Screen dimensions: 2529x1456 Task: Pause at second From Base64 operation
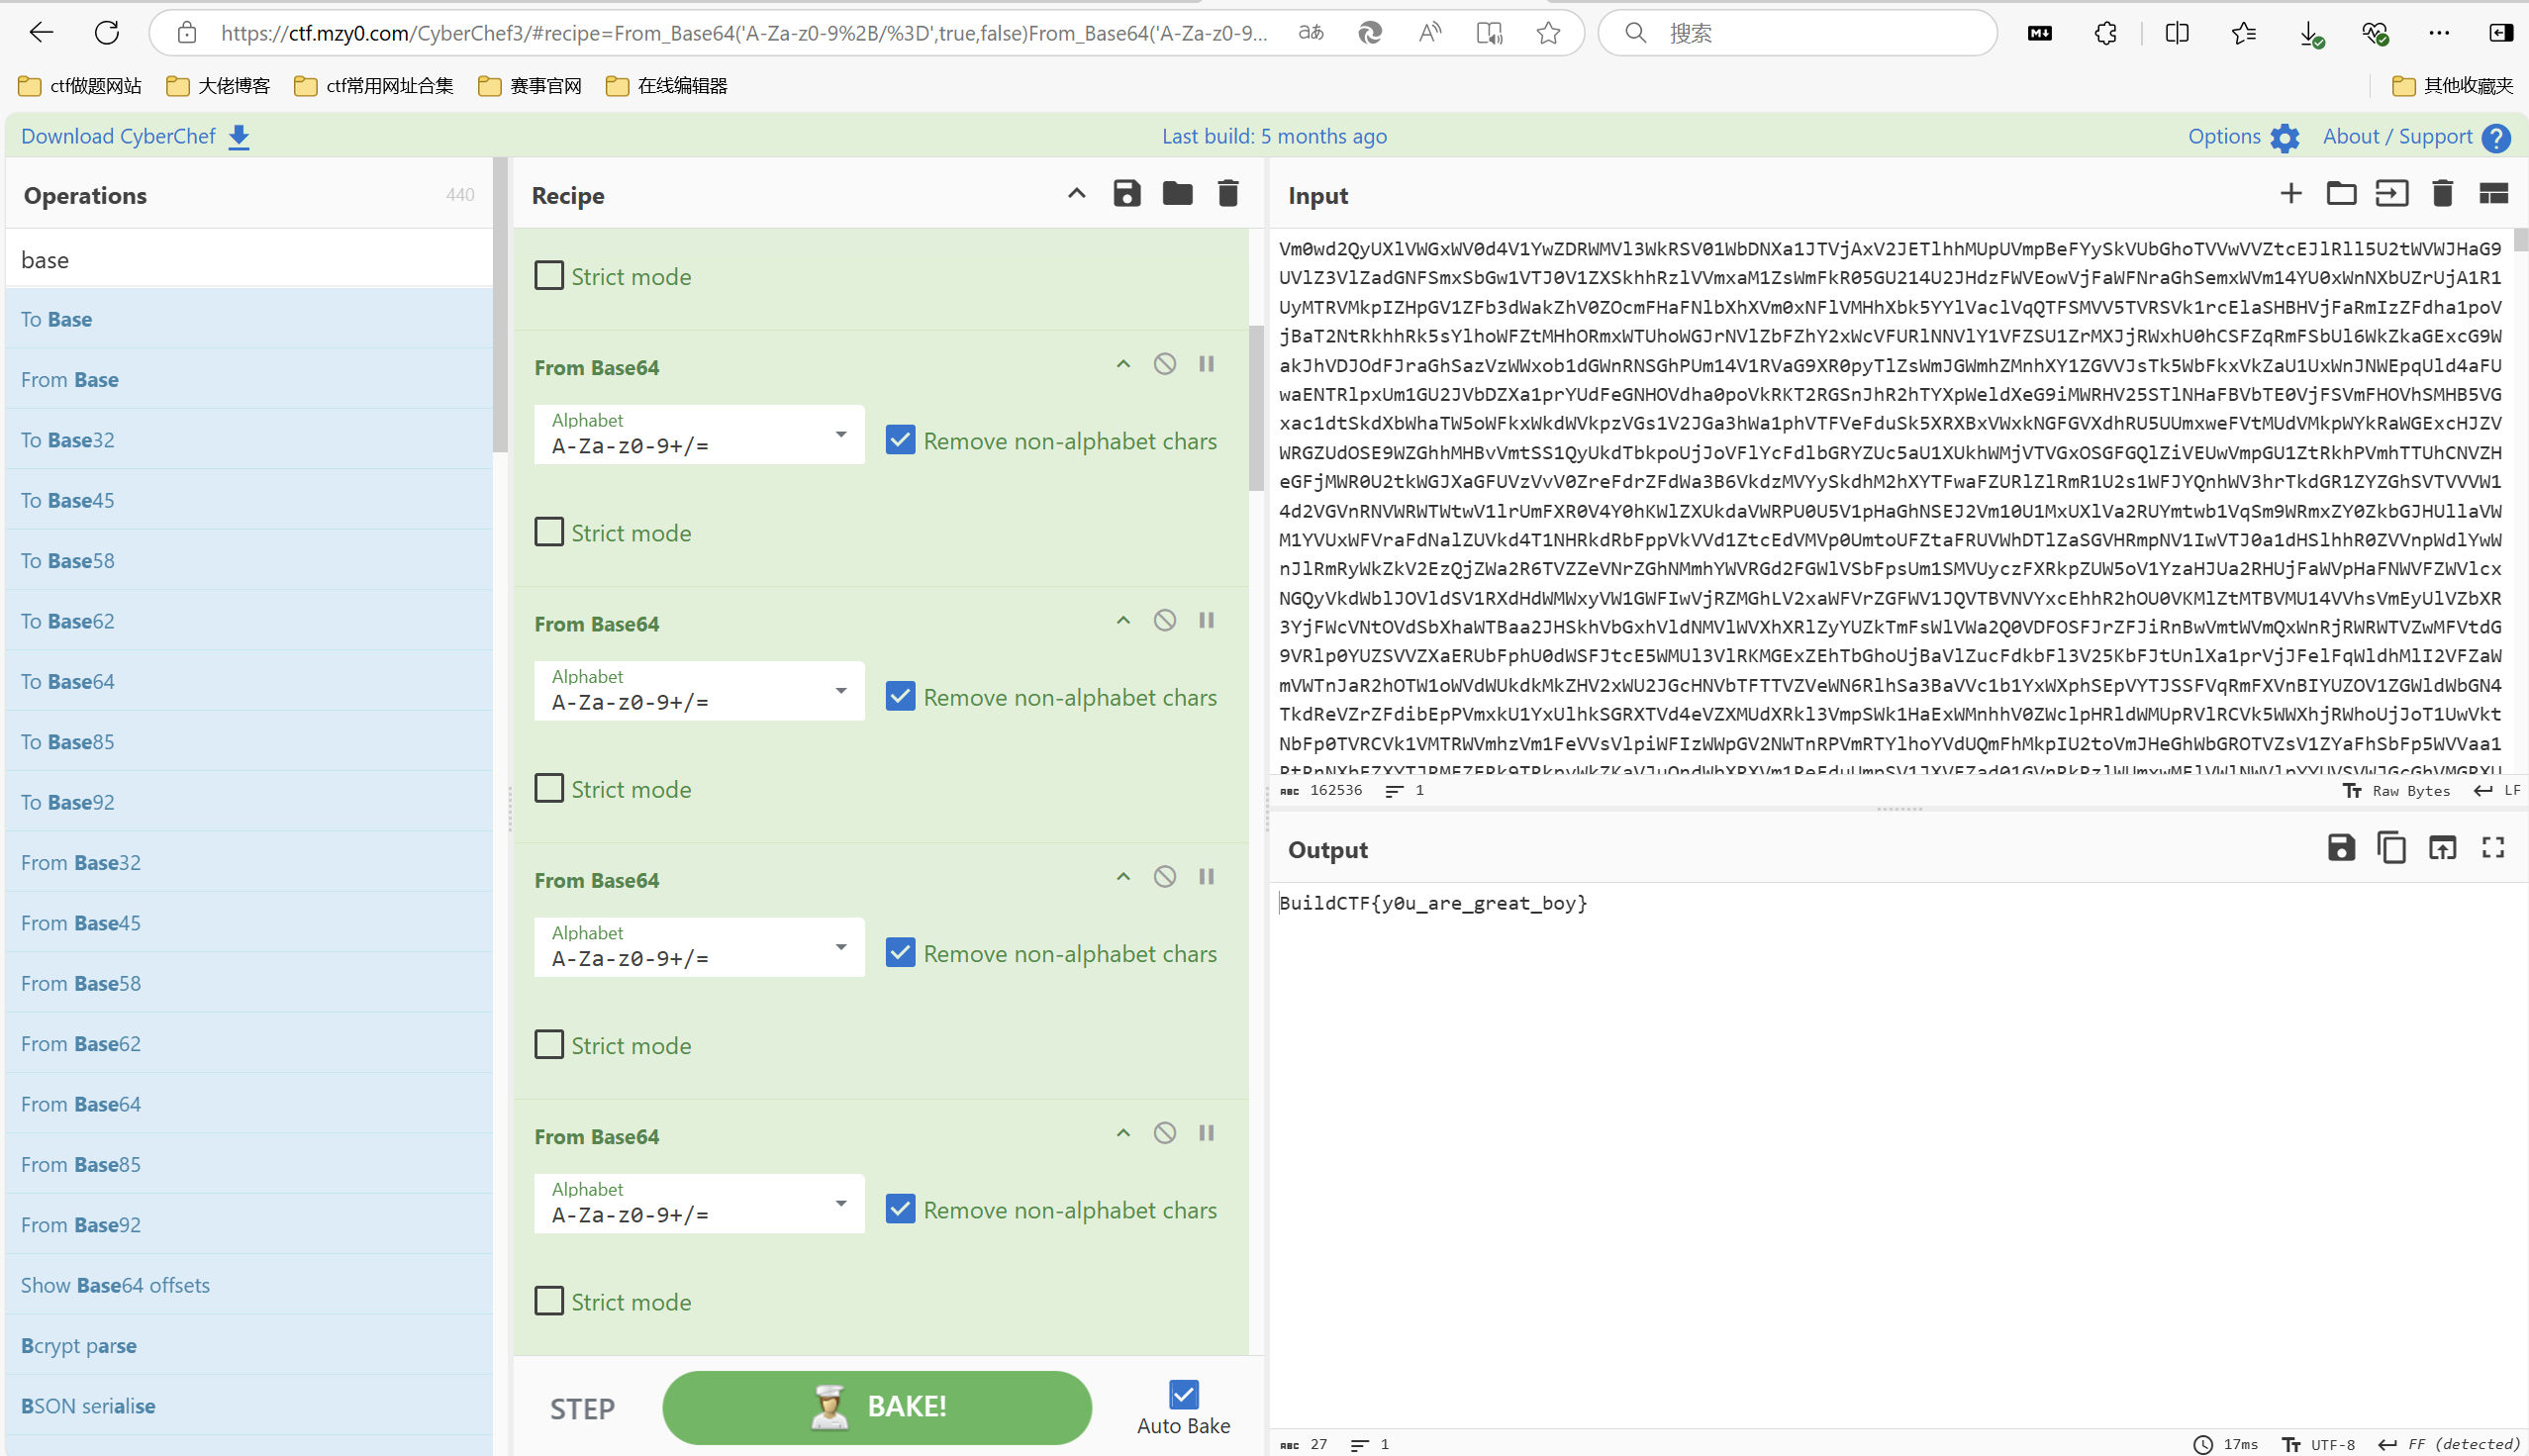1206,621
